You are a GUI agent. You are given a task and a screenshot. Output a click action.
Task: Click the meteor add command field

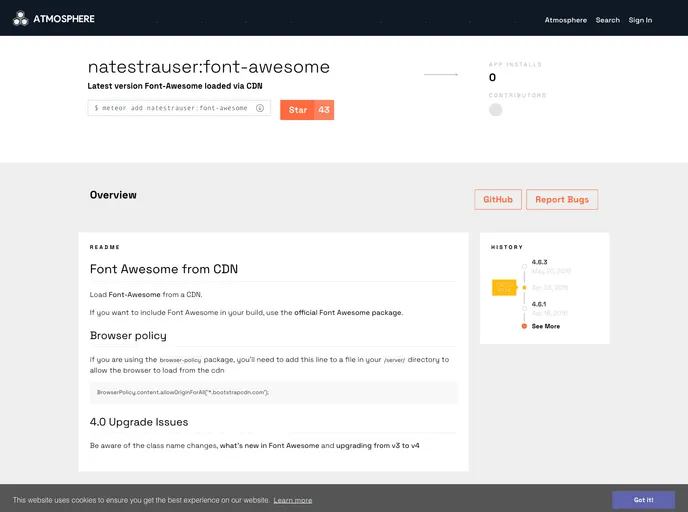coord(179,108)
